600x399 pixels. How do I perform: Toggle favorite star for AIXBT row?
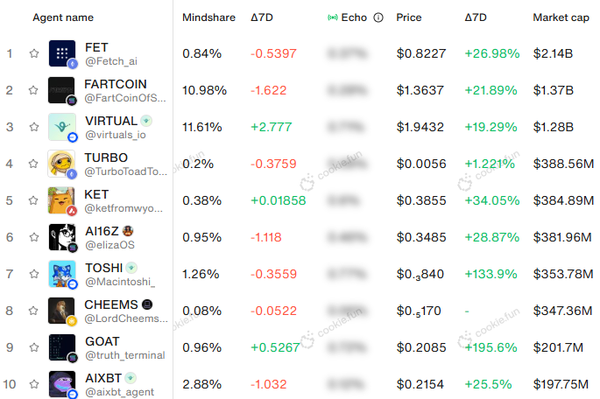(34, 384)
